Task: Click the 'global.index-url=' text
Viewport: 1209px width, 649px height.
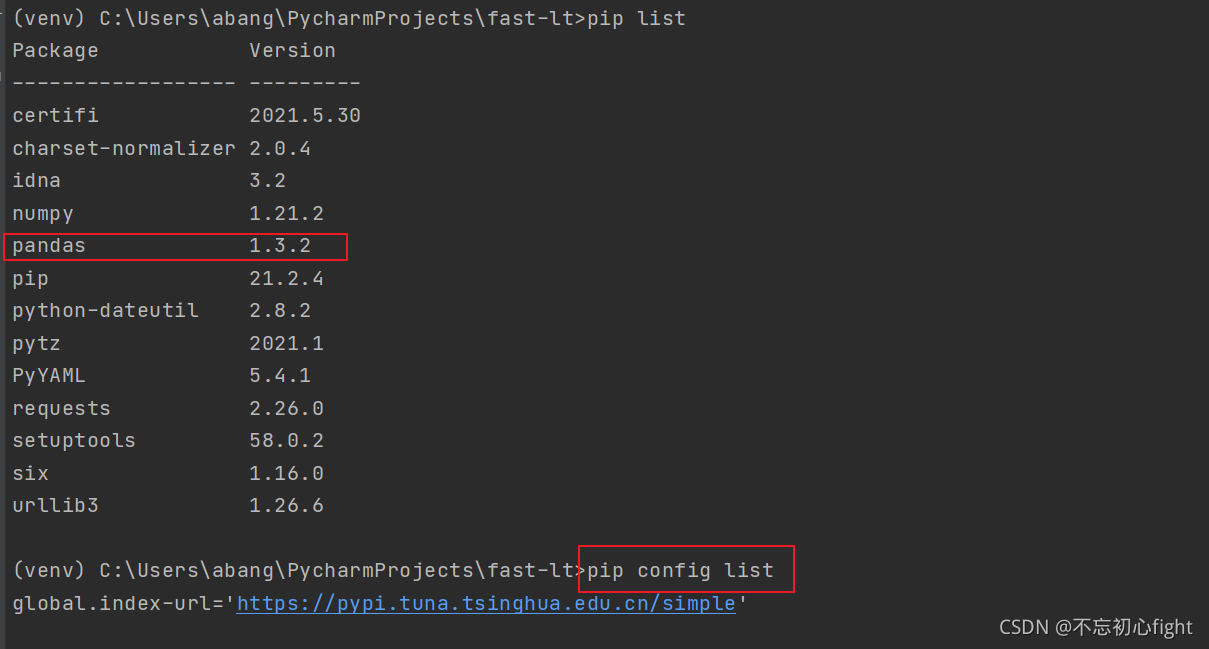Action: [x=117, y=603]
